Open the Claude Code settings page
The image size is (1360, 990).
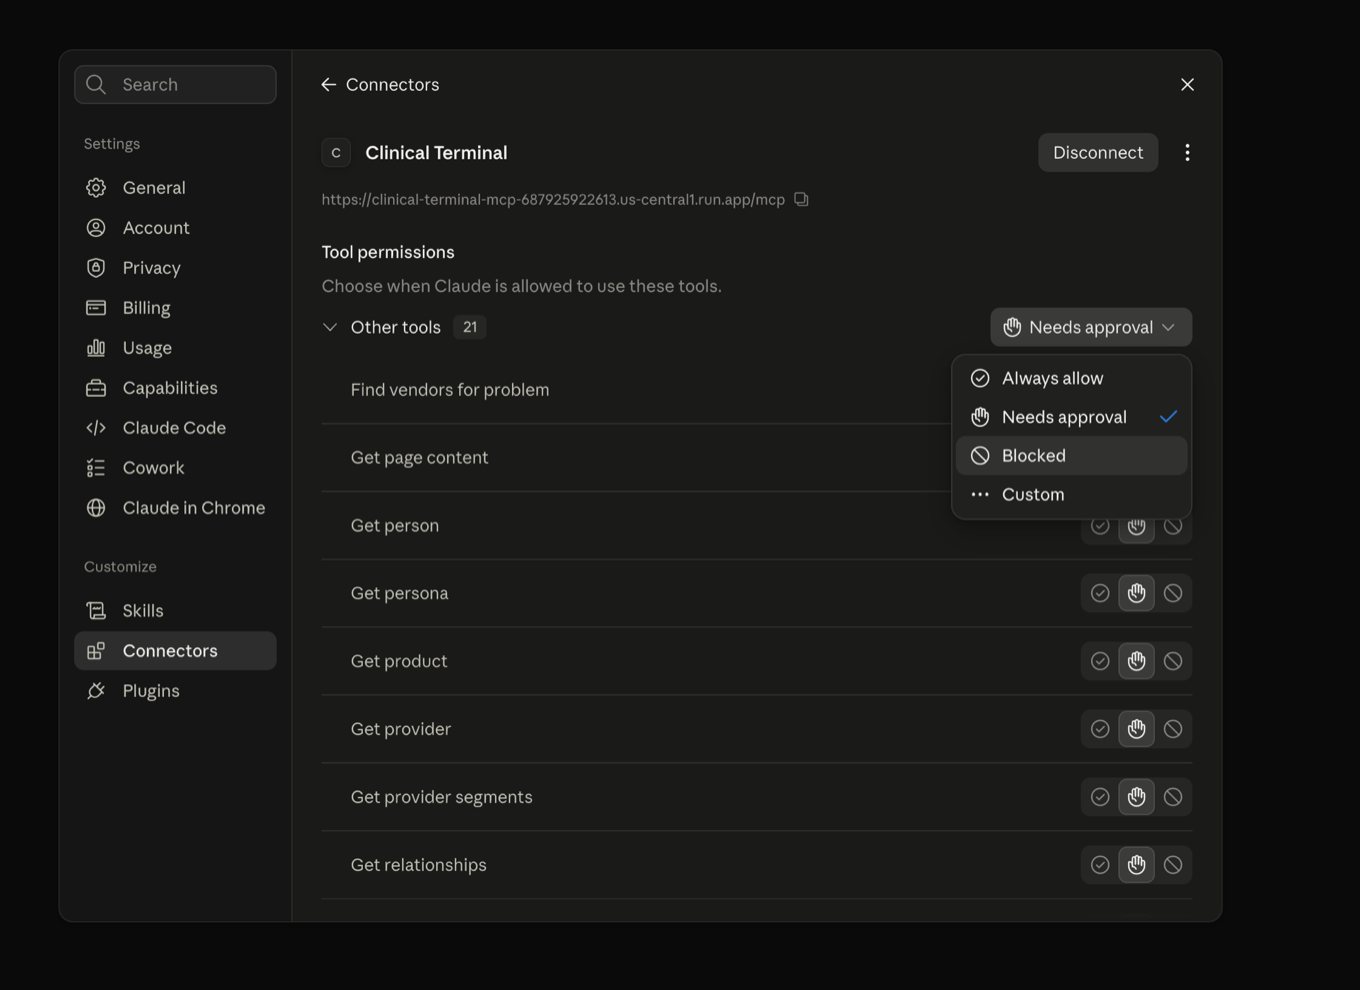pos(175,427)
